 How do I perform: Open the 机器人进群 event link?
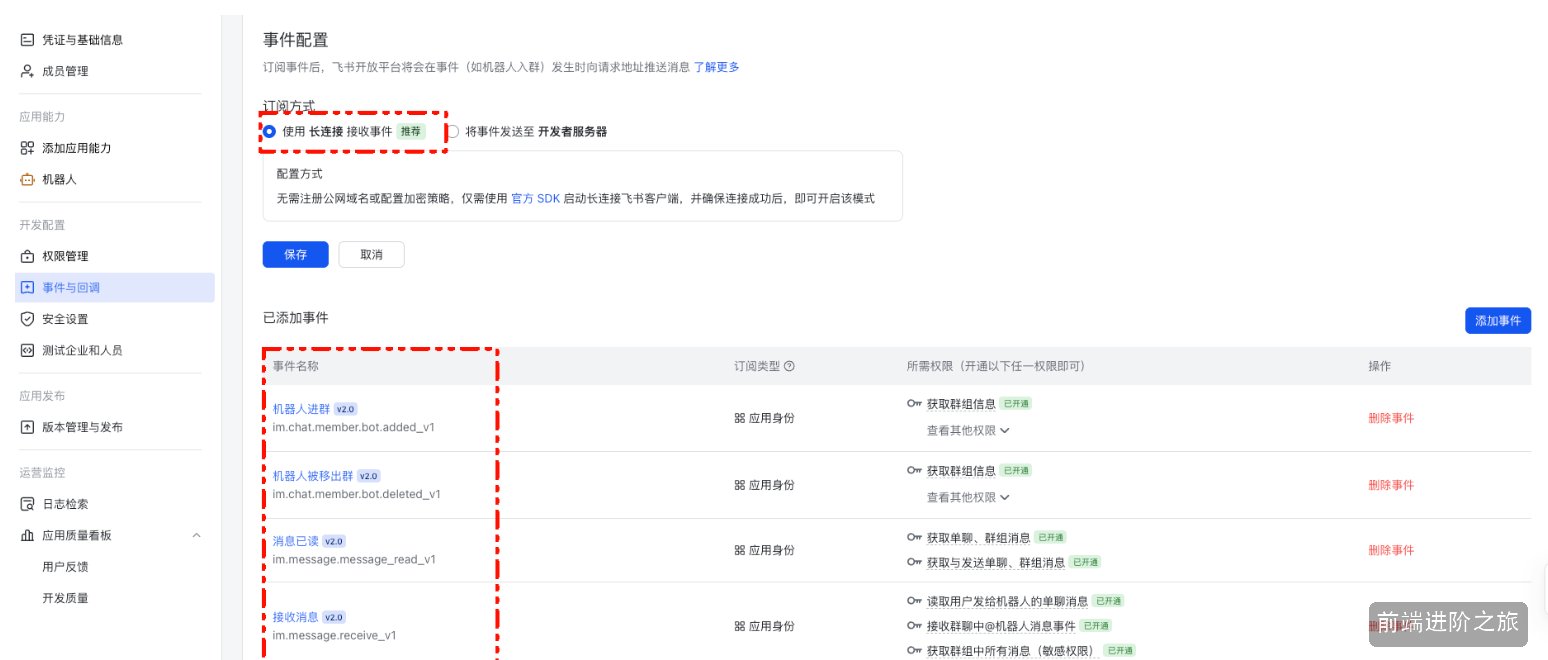coord(301,409)
